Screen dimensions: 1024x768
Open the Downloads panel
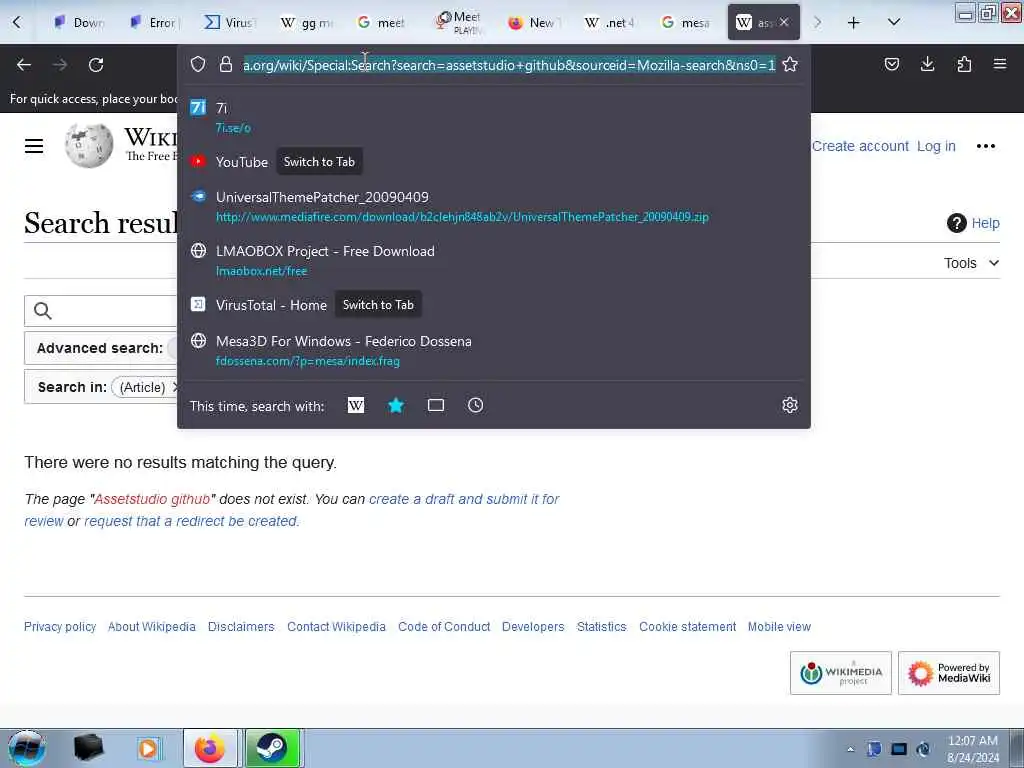coord(927,64)
